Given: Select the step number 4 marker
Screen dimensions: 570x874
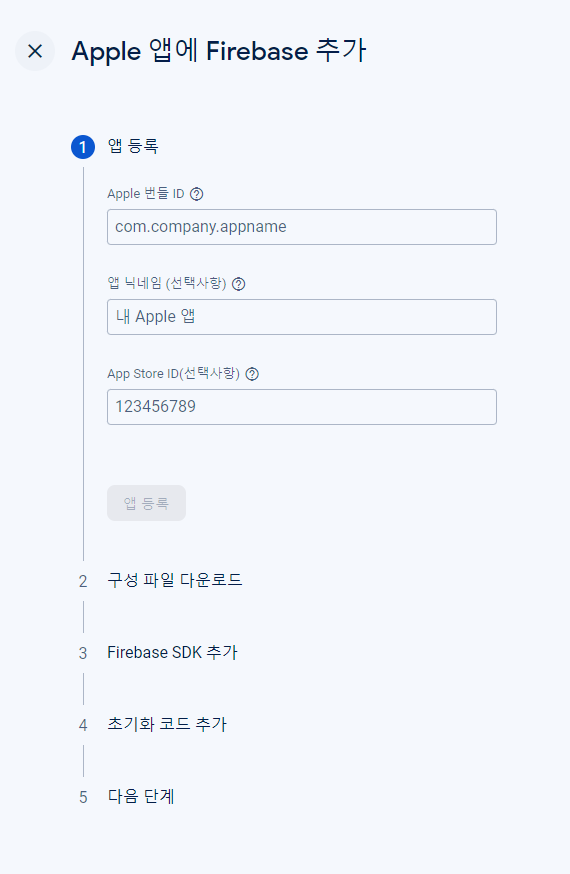Looking at the screenshot, I should point(83,725).
